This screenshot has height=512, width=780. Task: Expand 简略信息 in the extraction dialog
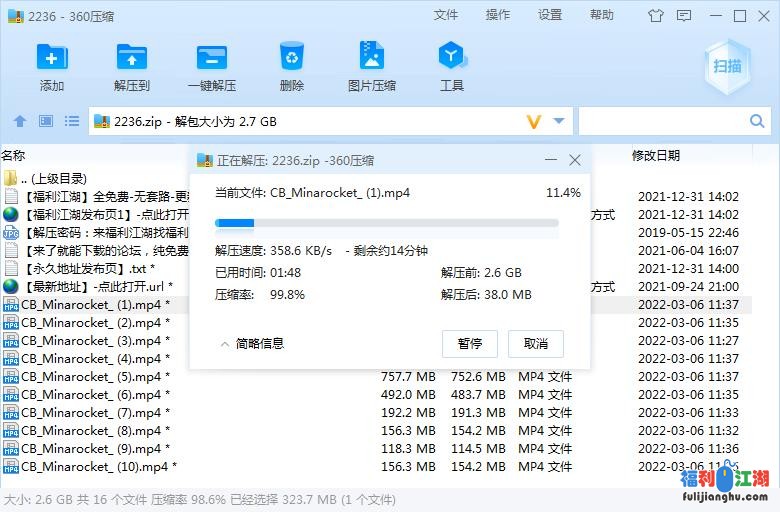[252, 343]
